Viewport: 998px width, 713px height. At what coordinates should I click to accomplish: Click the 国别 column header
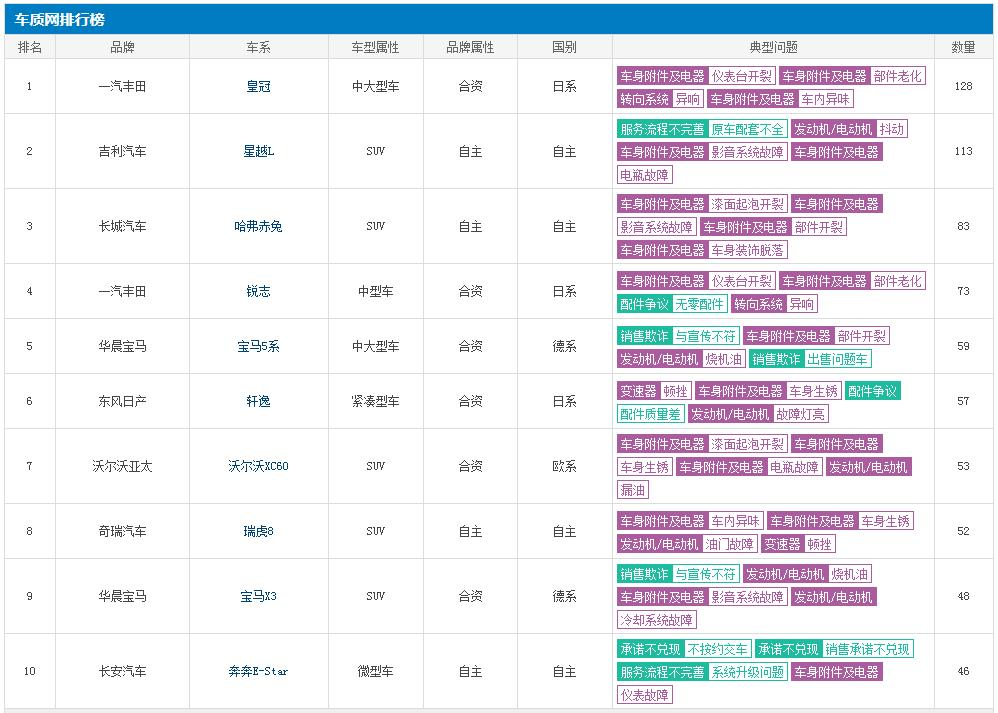coord(565,47)
